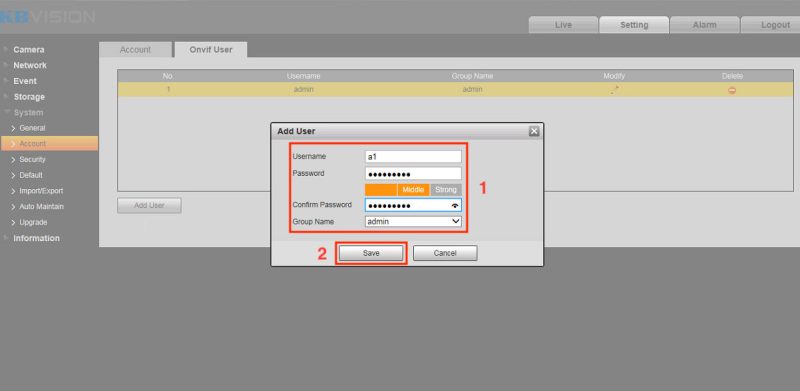800x391 pixels.
Task: Click the pencil Modify icon for admin
Action: 615,90
